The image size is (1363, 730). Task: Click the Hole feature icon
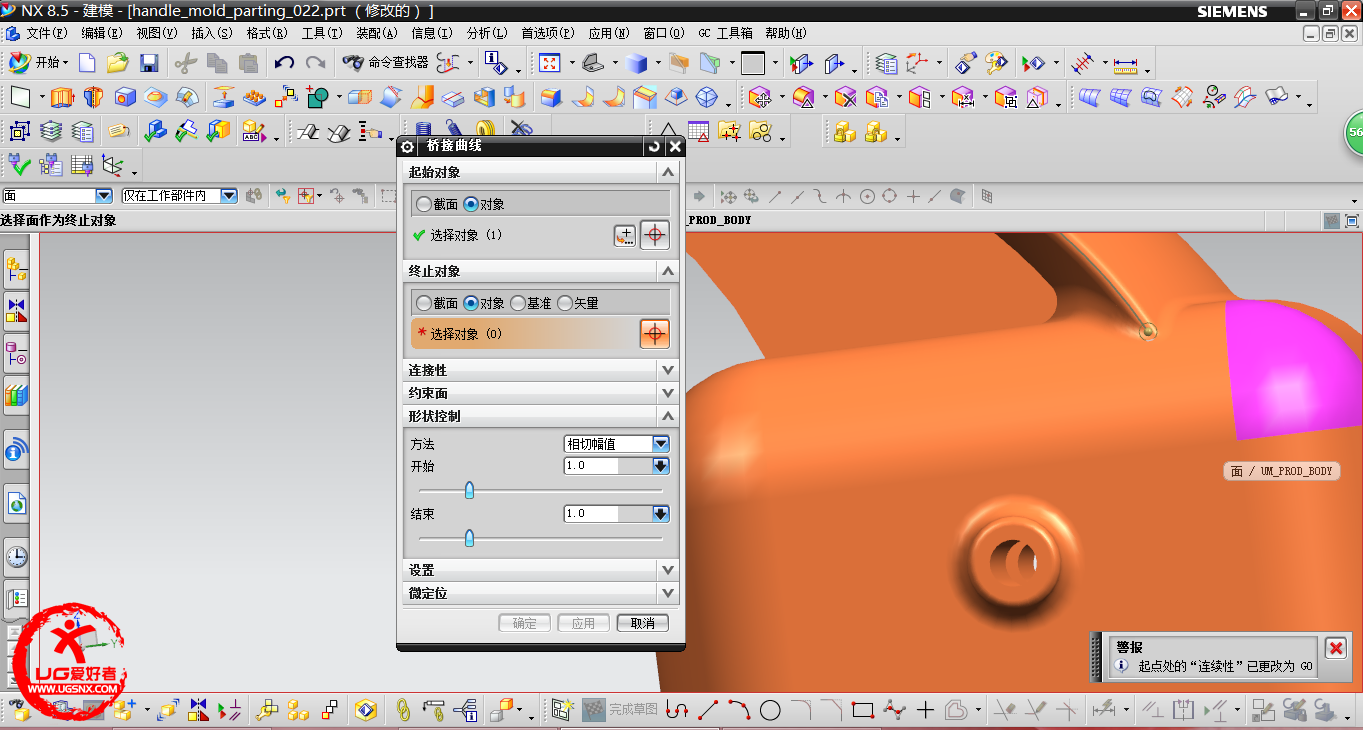coord(124,97)
